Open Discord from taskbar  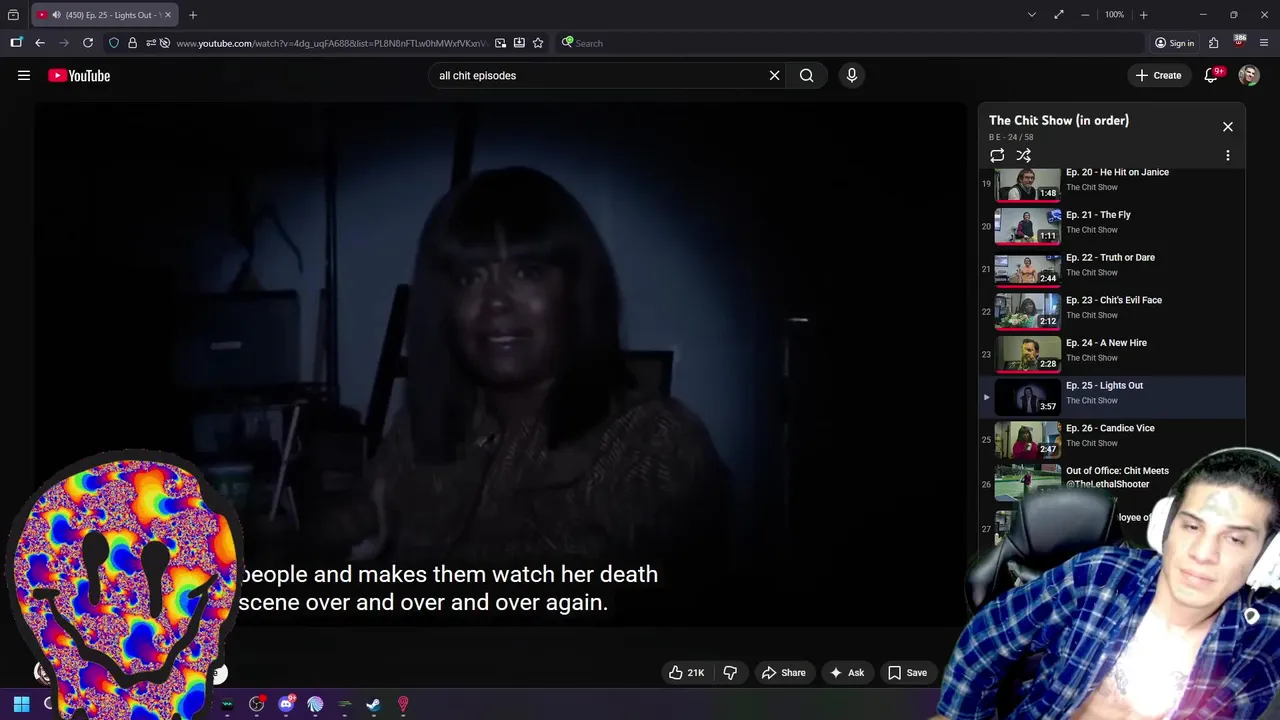[286, 704]
